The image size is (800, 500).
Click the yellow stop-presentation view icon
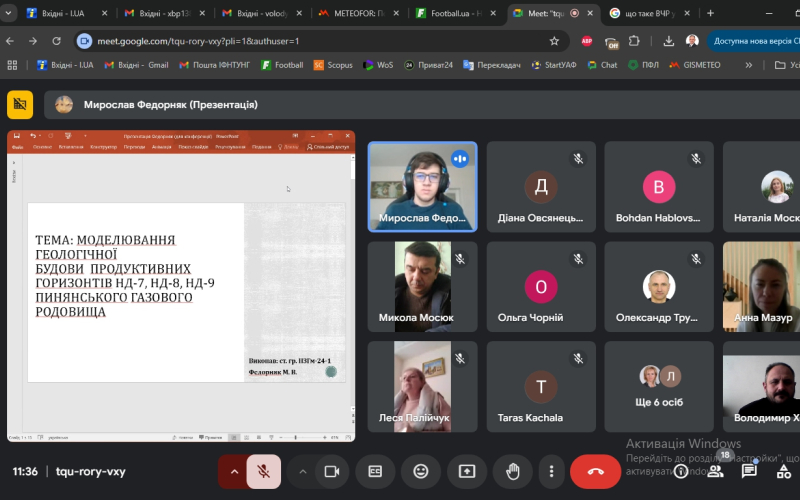click(20, 105)
